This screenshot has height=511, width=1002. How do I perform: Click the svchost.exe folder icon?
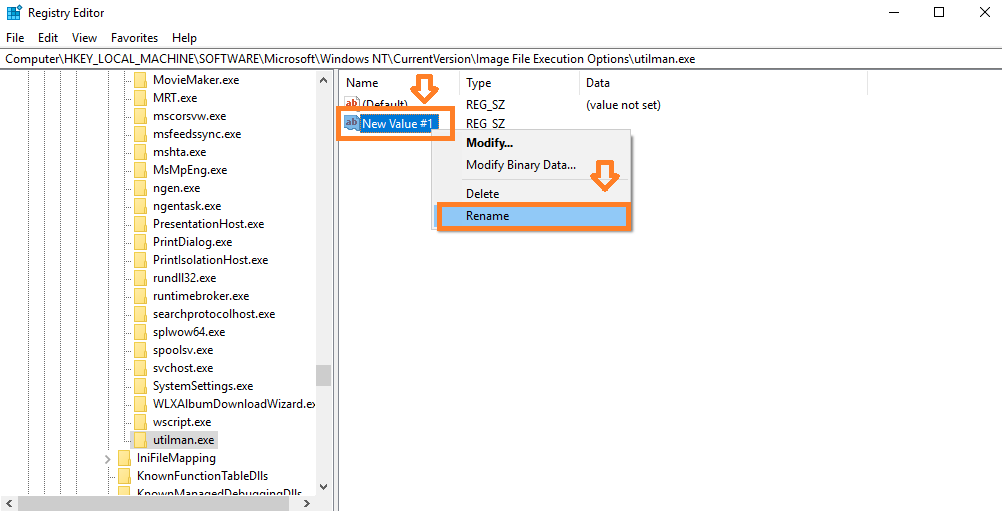[x=140, y=368]
